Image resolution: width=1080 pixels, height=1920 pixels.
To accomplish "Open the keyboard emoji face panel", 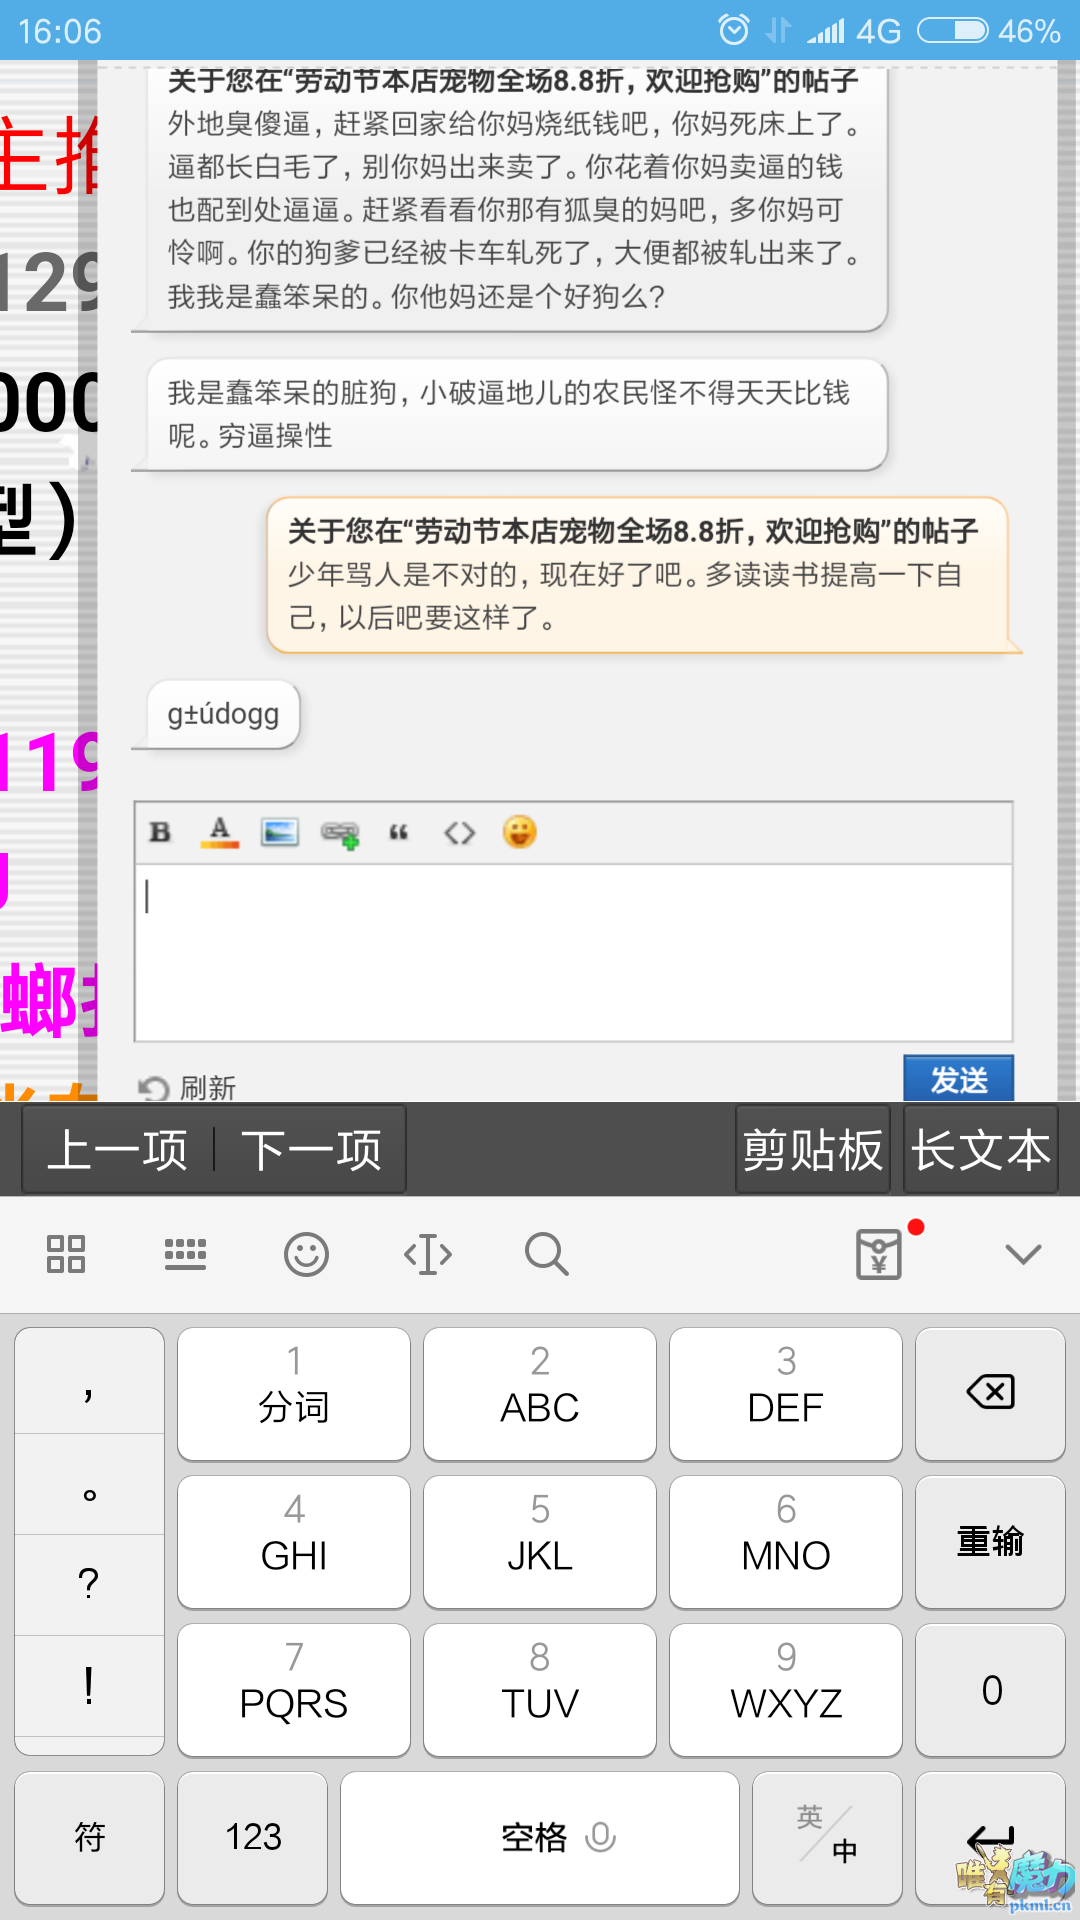I will point(306,1254).
